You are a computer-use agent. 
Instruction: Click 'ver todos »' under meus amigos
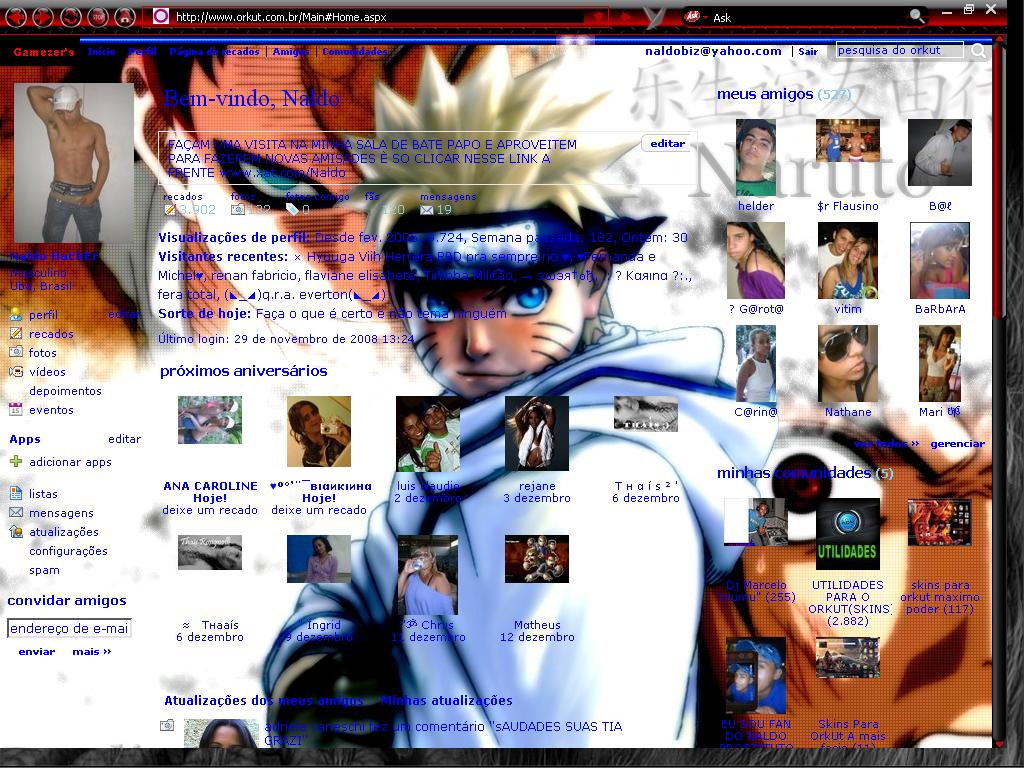[x=886, y=443]
